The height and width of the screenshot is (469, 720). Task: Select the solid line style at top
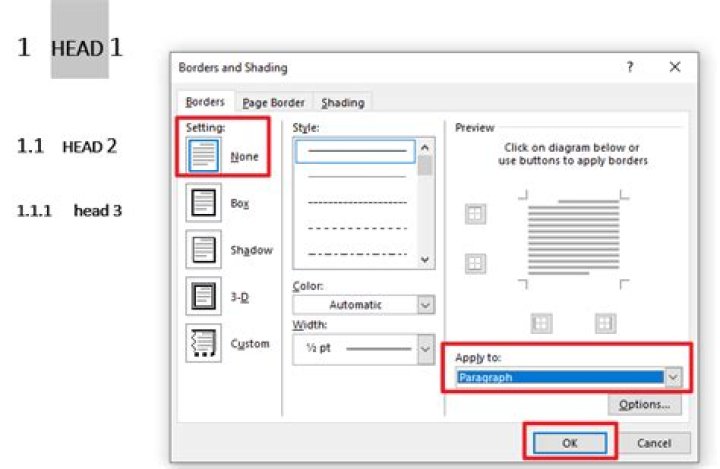(x=355, y=151)
